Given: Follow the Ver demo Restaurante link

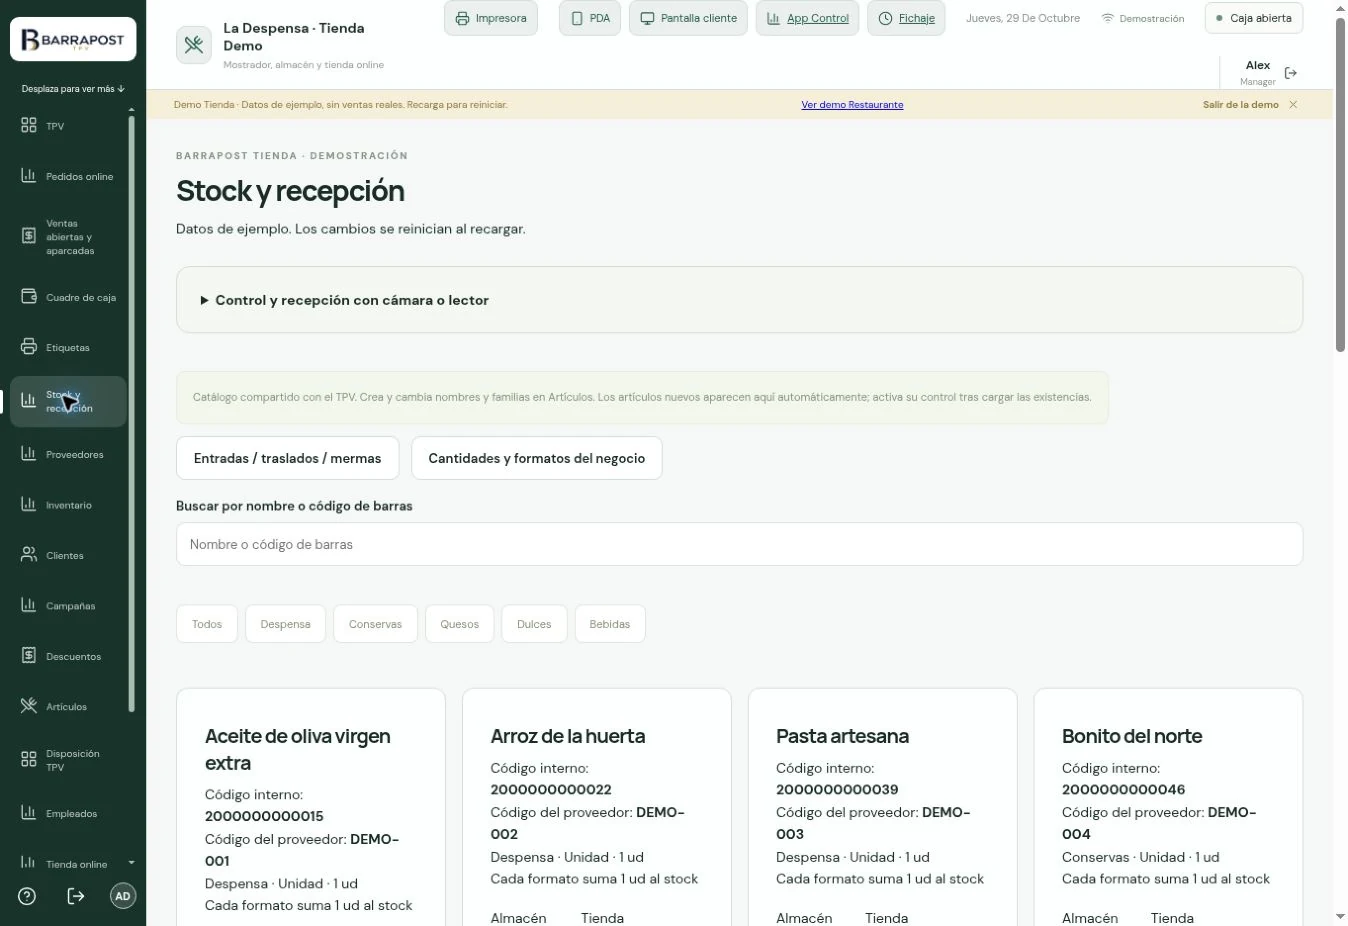Looking at the screenshot, I should [852, 104].
